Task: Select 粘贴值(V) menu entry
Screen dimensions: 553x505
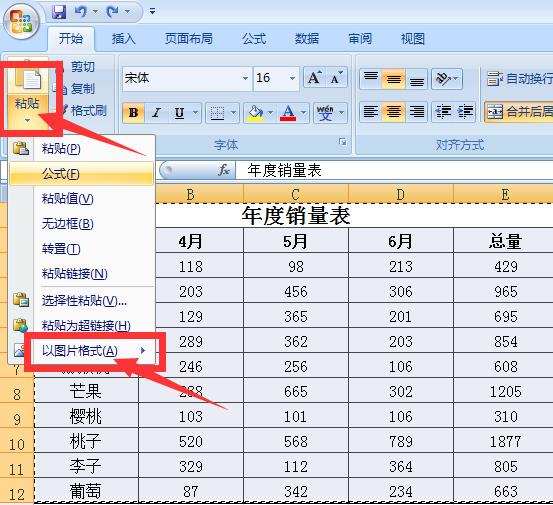Action: click(82, 199)
